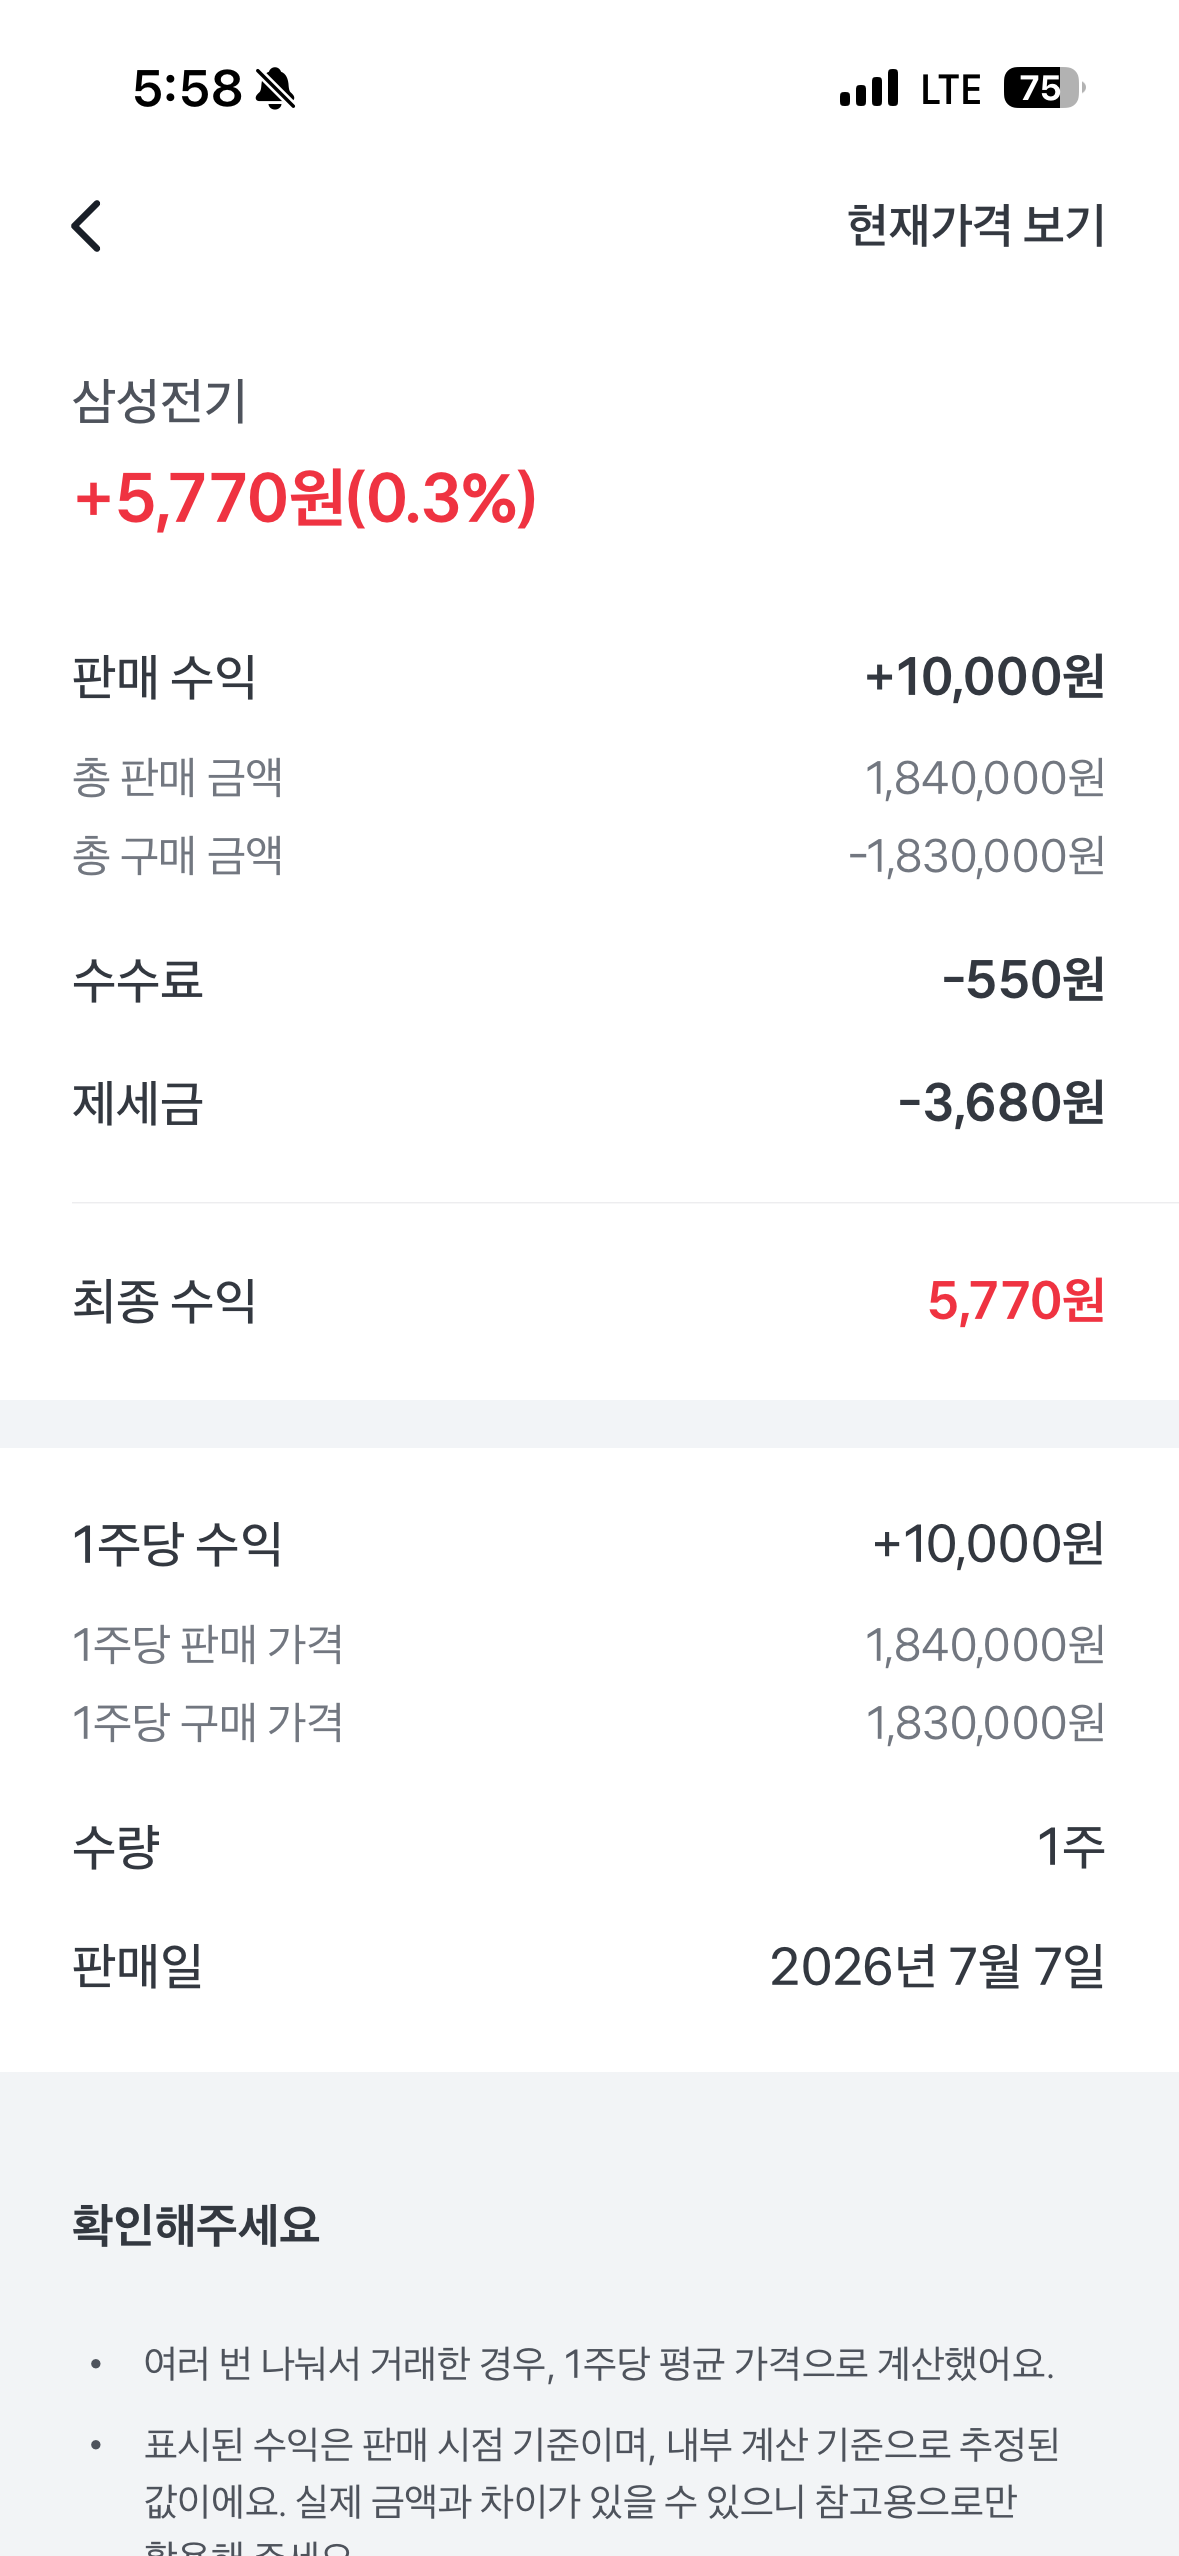Tap the 제세금 -3,680원 row
Viewport: 1179px width, 2556px height.
pyautogui.click(x=589, y=1103)
